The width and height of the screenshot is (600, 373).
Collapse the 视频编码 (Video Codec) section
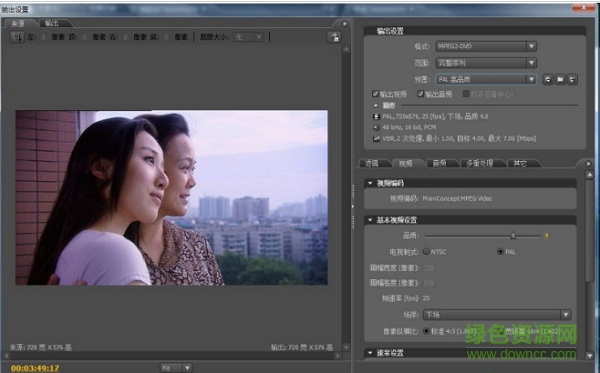pyautogui.click(x=370, y=183)
